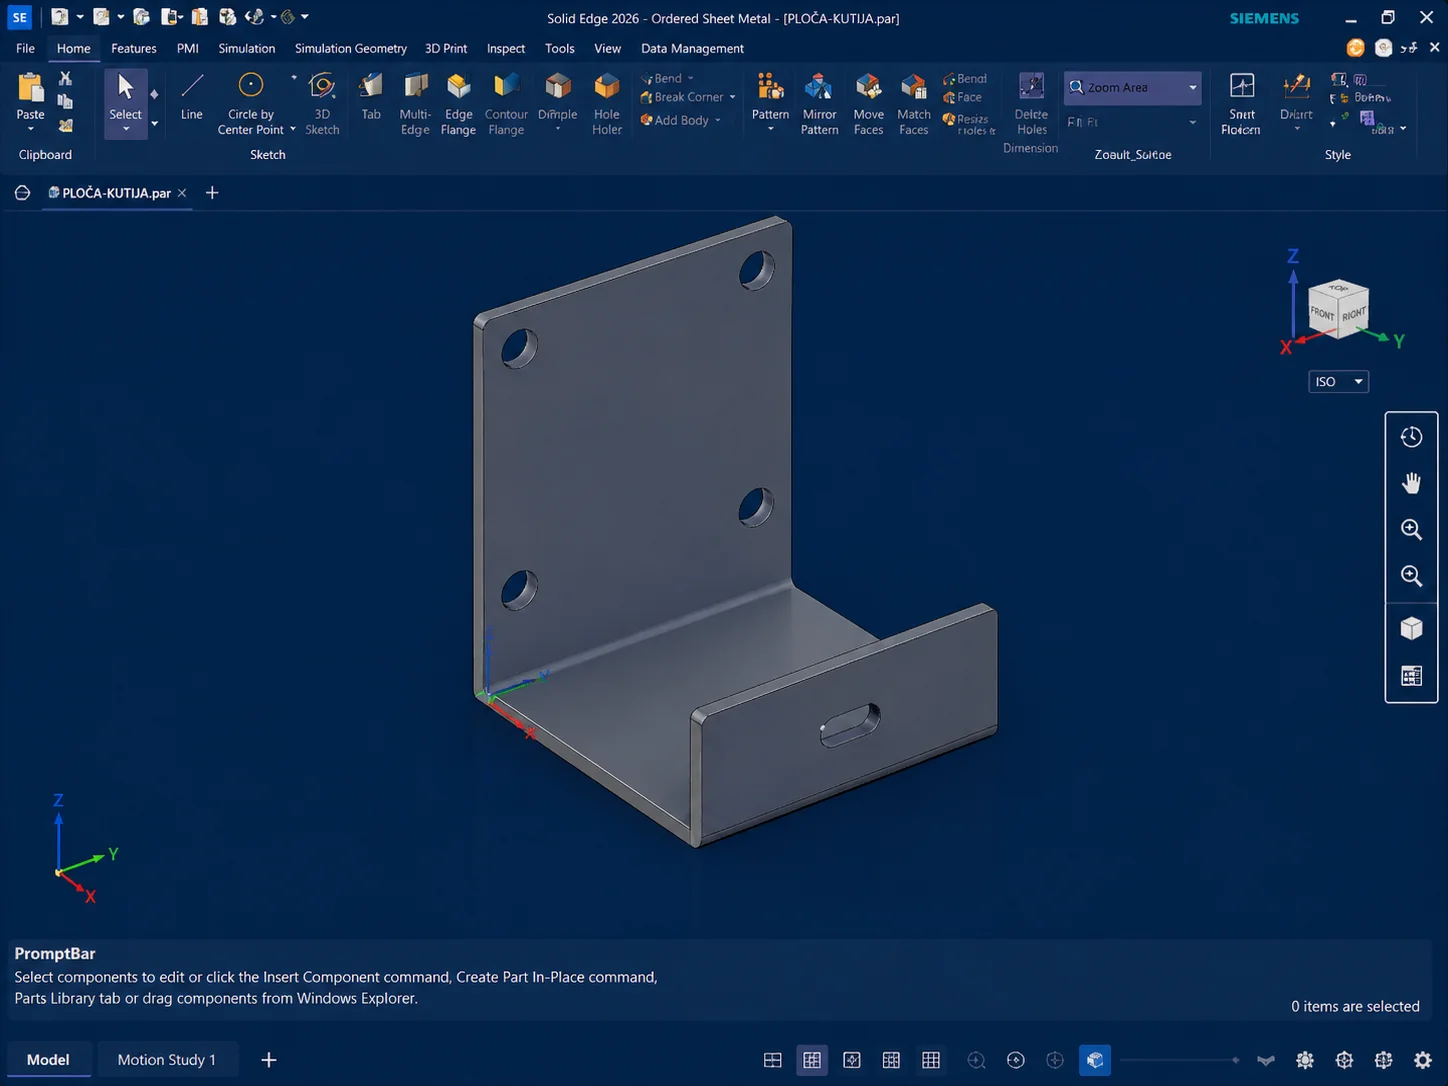Viewport: 1448px width, 1086px height.
Task: Toggle the third layout button in status bar
Action: coord(852,1060)
